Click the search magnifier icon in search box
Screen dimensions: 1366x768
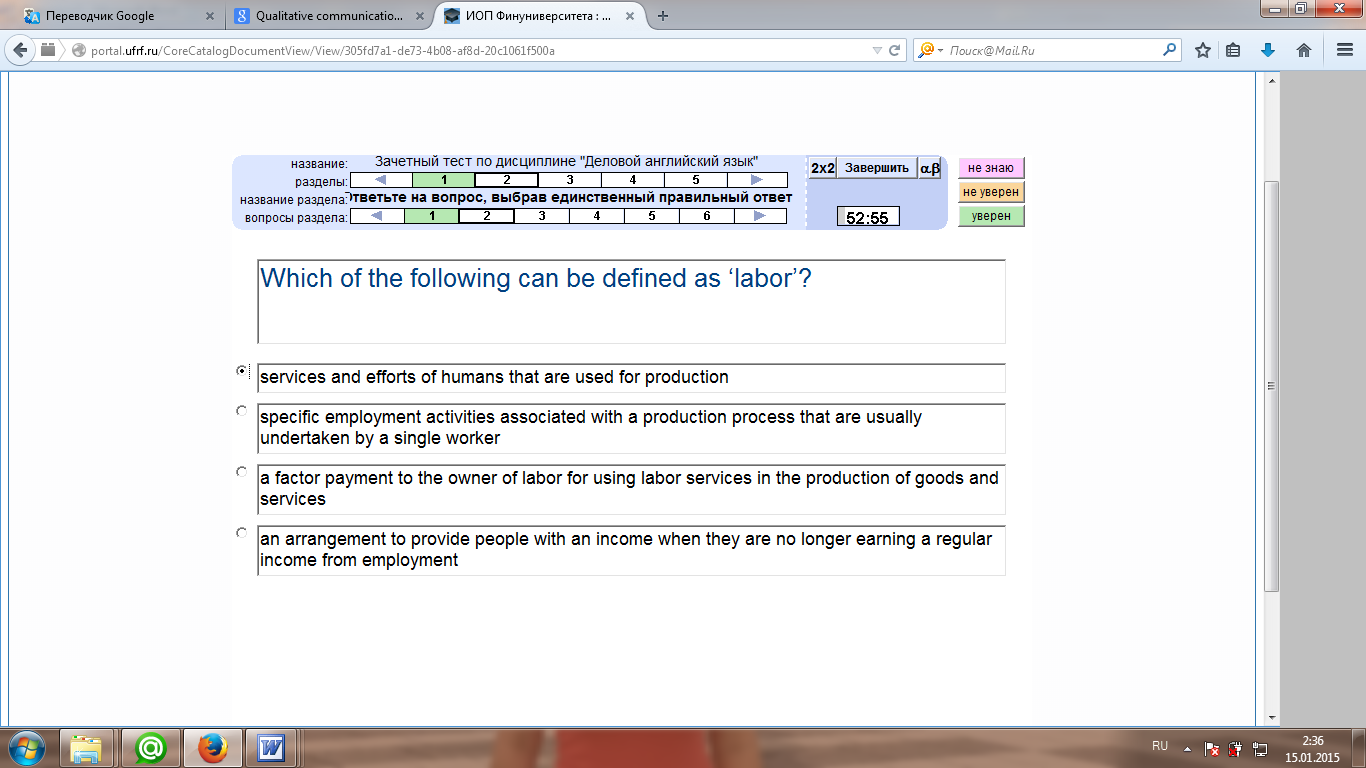[x=1170, y=50]
